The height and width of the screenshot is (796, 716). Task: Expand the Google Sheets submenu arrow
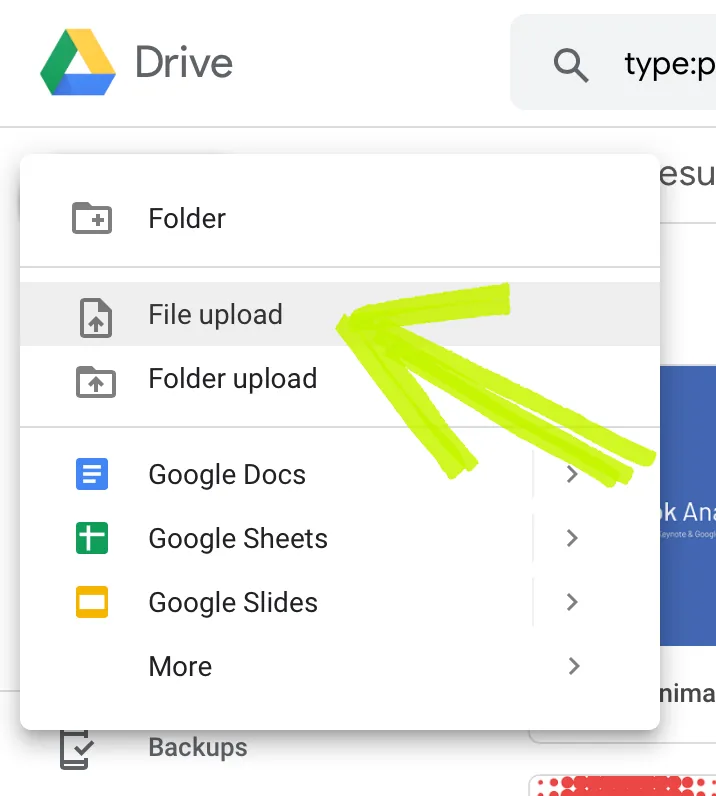coord(572,538)
